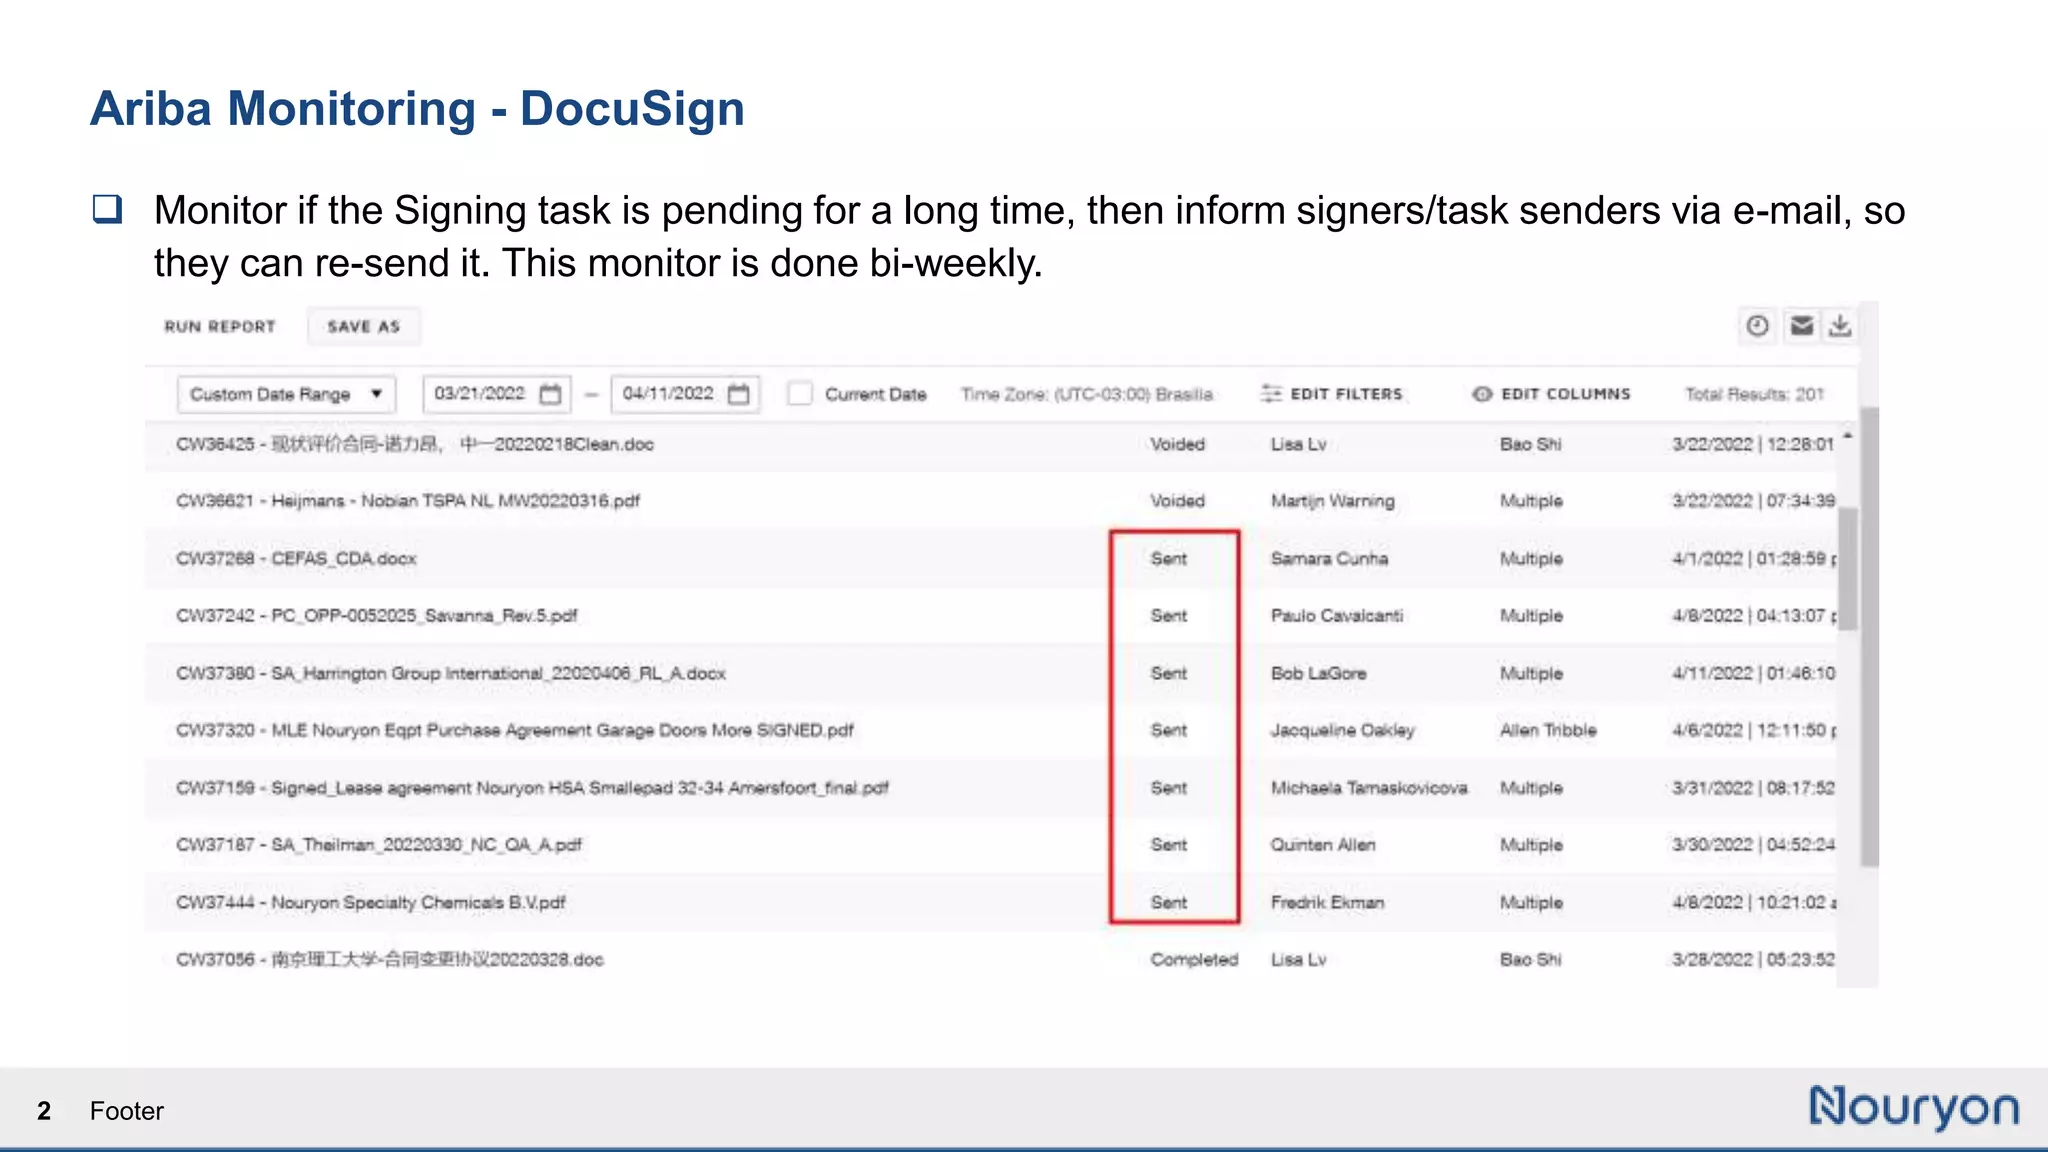The width and height of the screenshot is (2048, 1152).
Task: Click the 04/11/2022 end date field
Action: (x=668, y=394)
